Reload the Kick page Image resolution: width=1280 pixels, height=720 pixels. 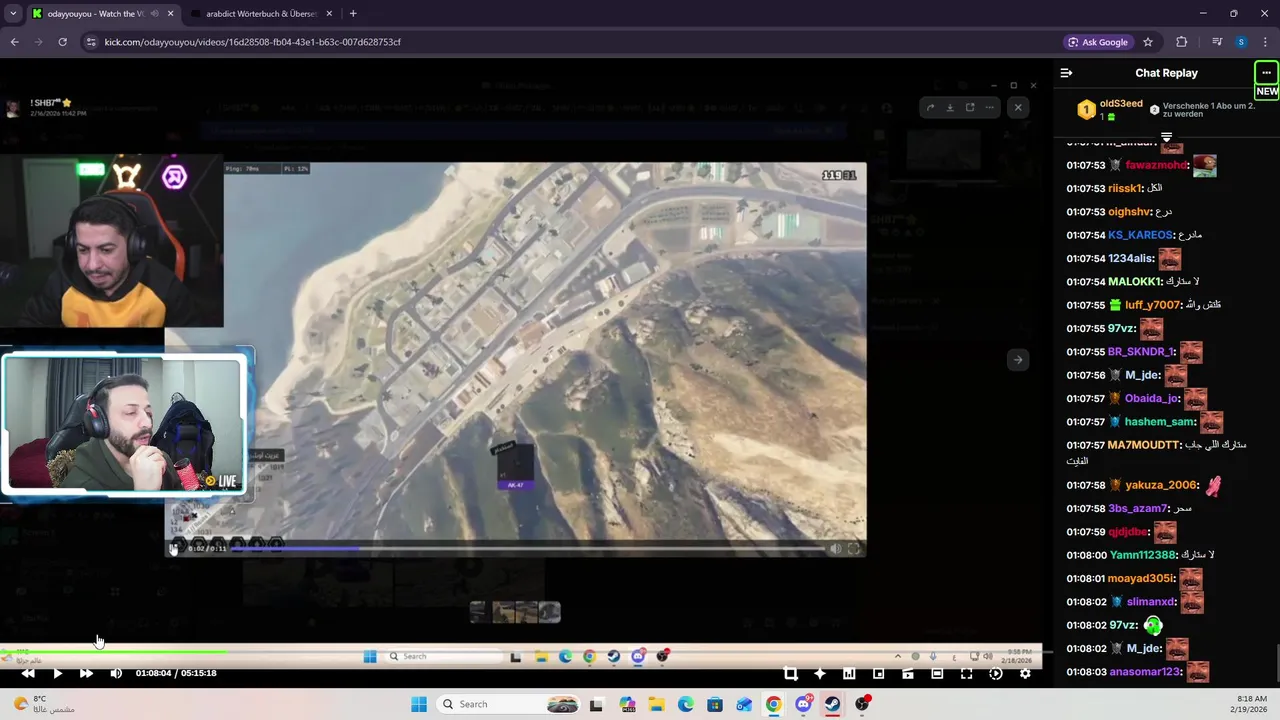(62, 42)
